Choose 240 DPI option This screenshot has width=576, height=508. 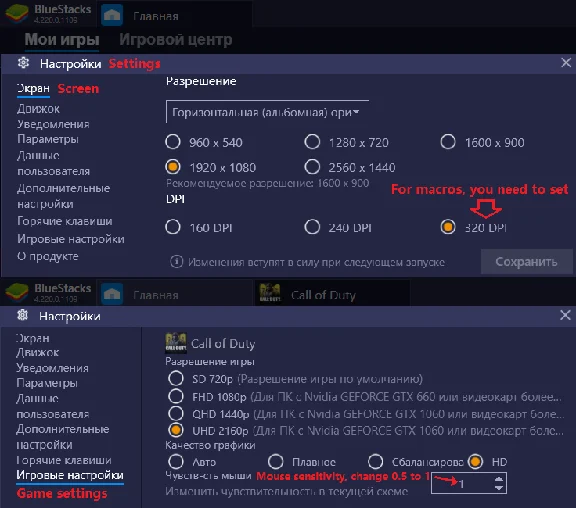312,227
